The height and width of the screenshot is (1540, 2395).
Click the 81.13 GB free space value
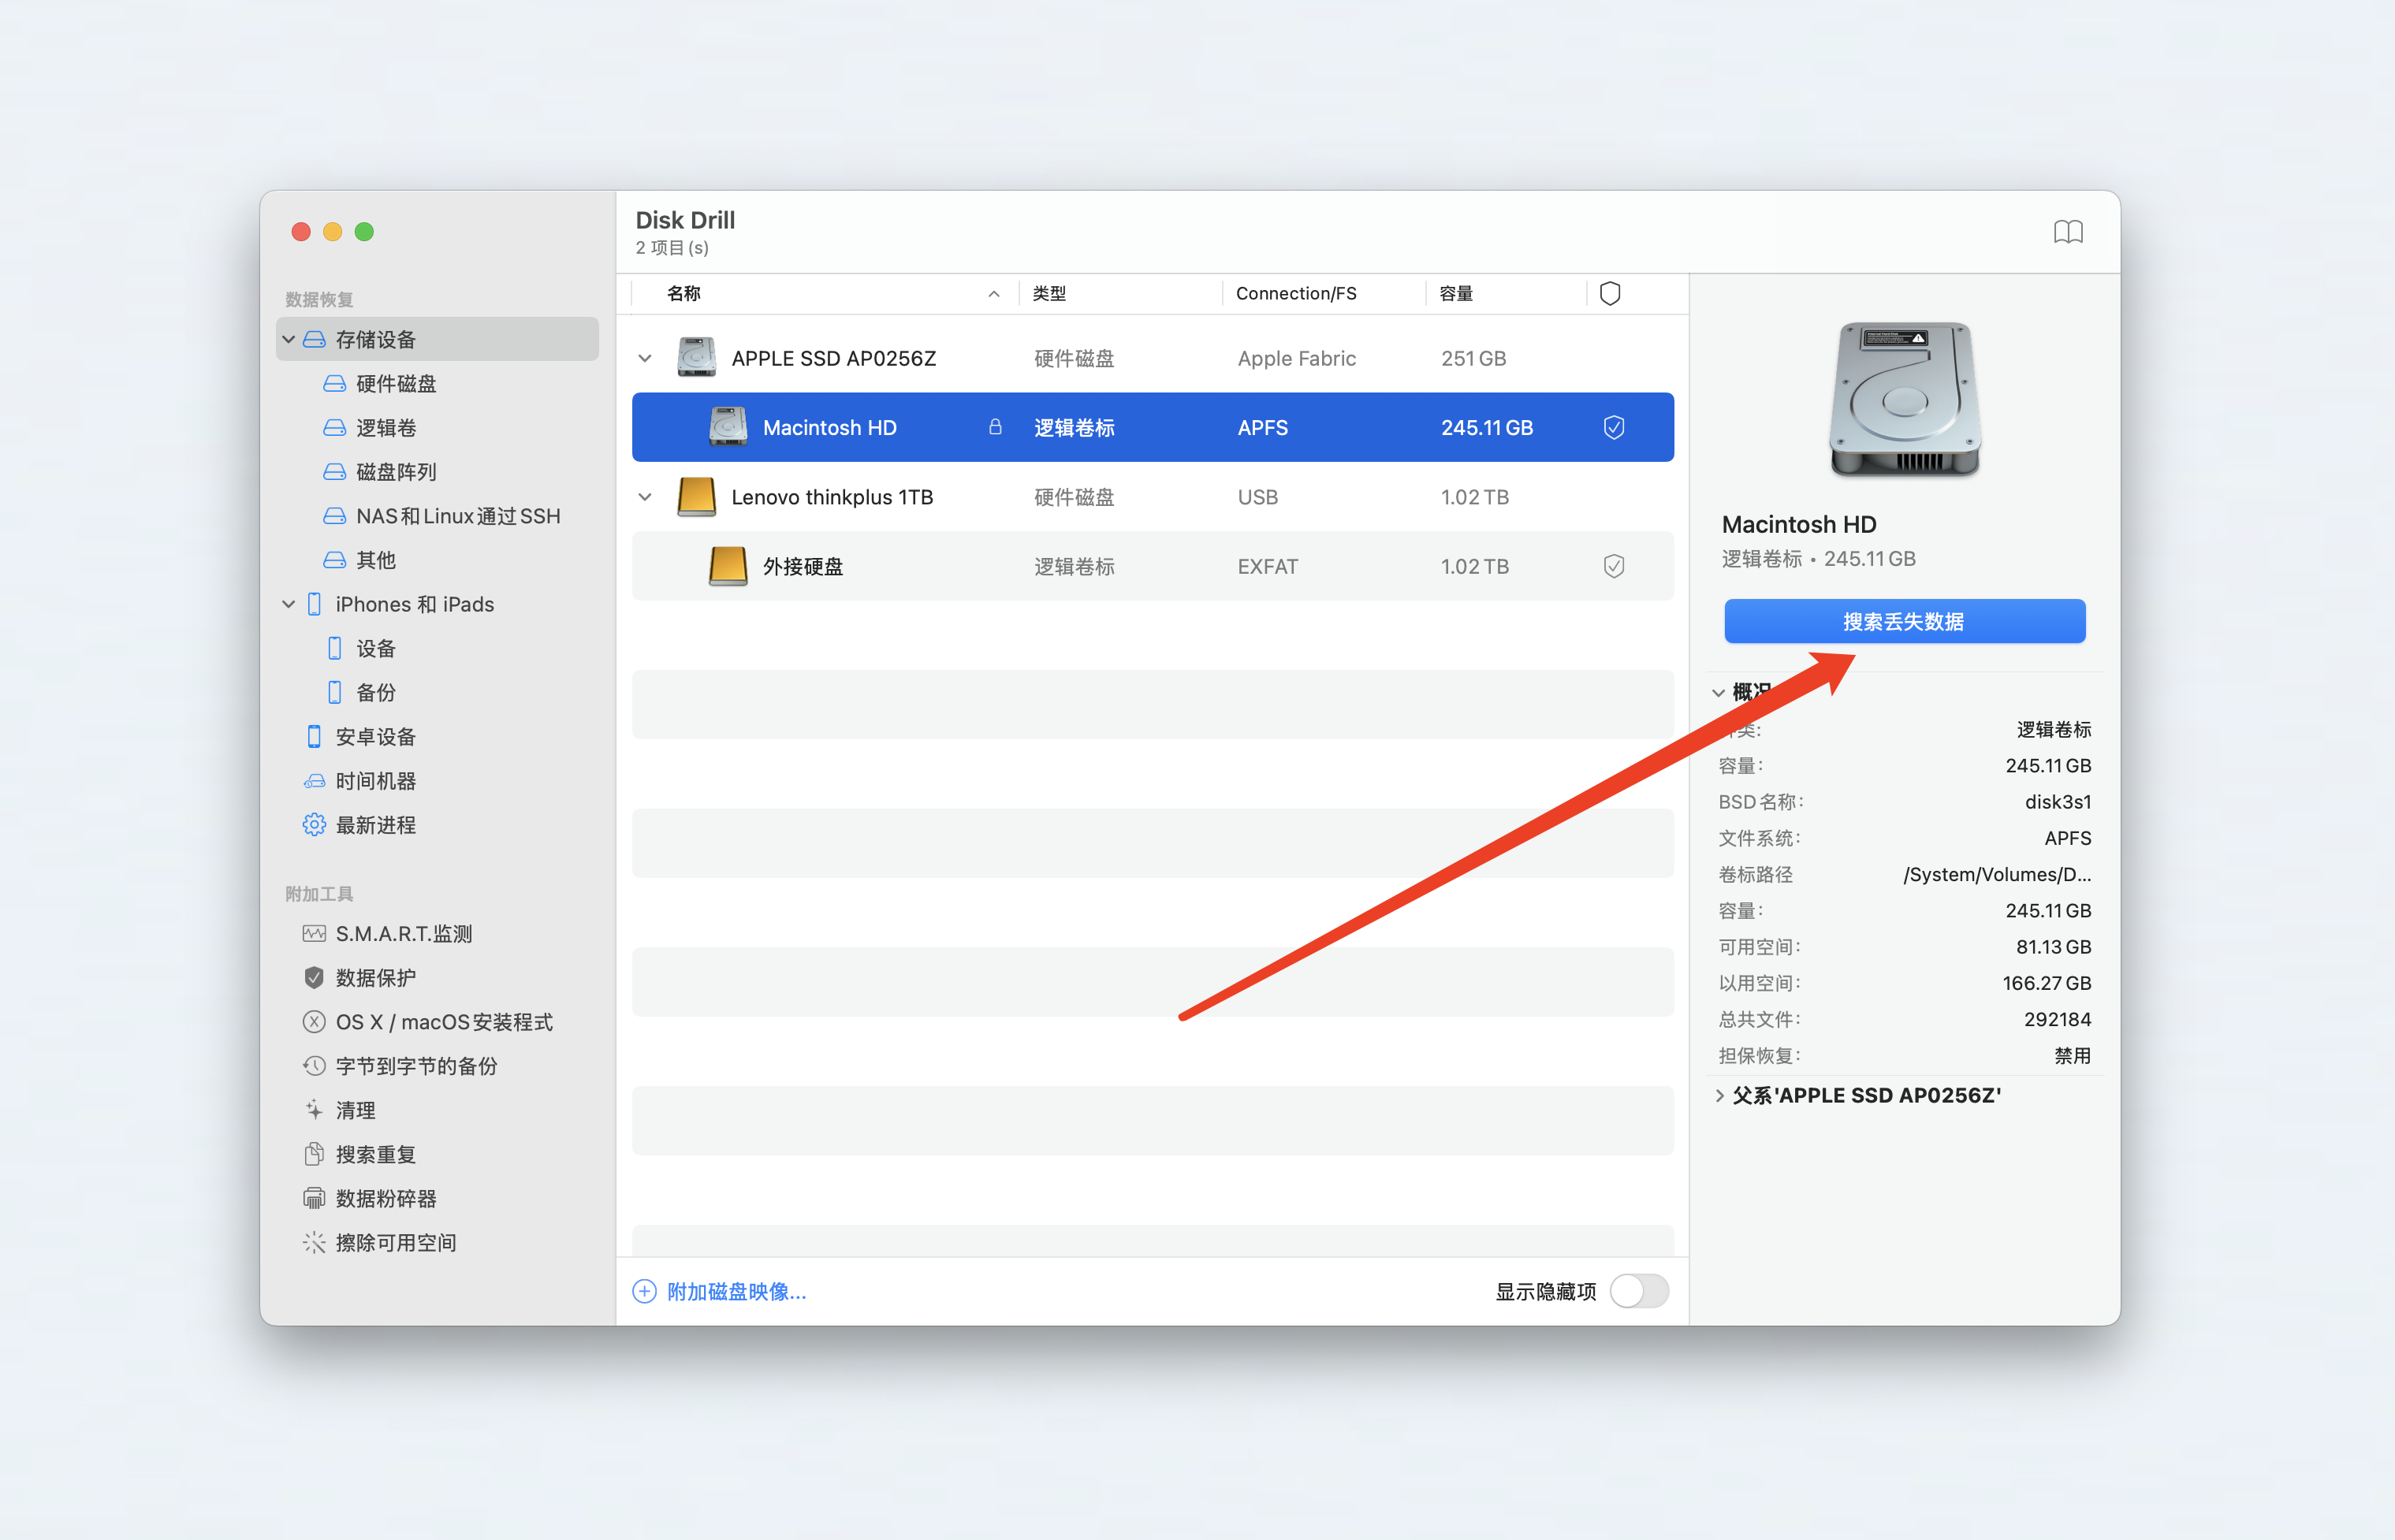tap(2053, 947)
